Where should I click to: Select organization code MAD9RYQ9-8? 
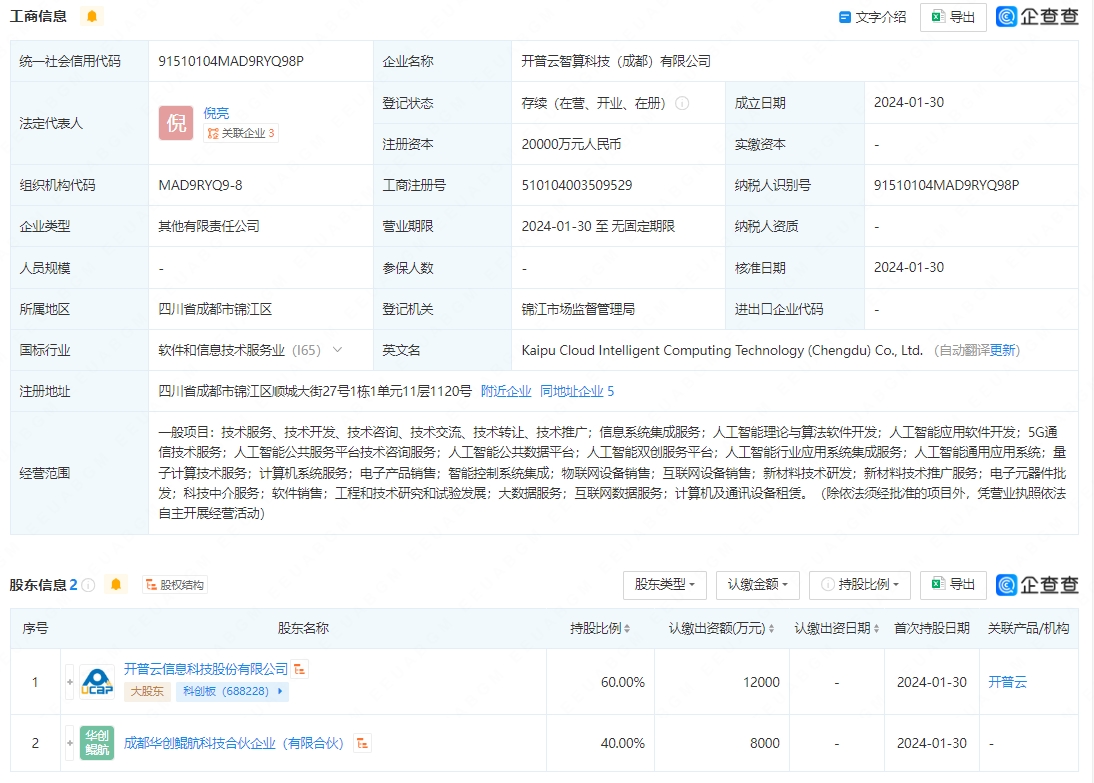[x=200, y=185]
